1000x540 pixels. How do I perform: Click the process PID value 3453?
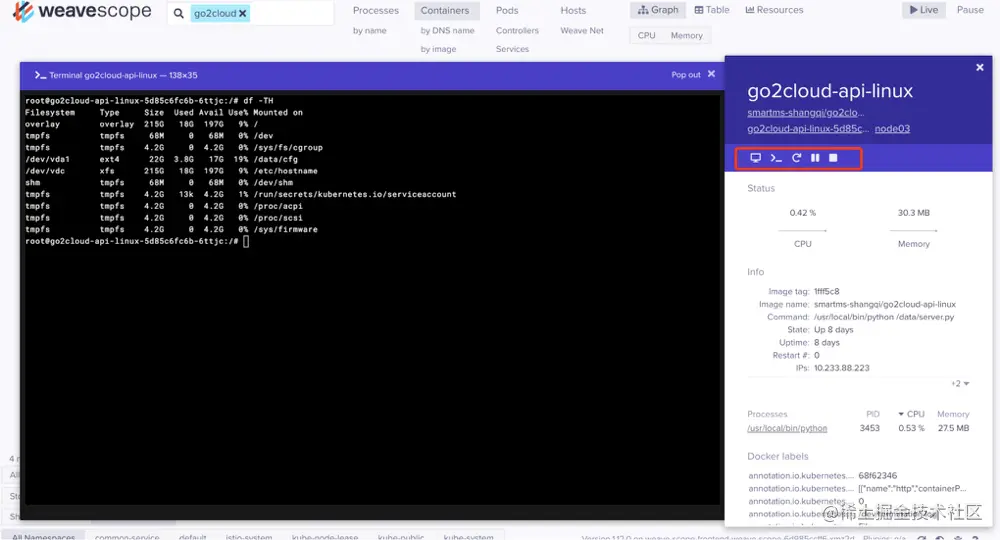pos(869,428)
